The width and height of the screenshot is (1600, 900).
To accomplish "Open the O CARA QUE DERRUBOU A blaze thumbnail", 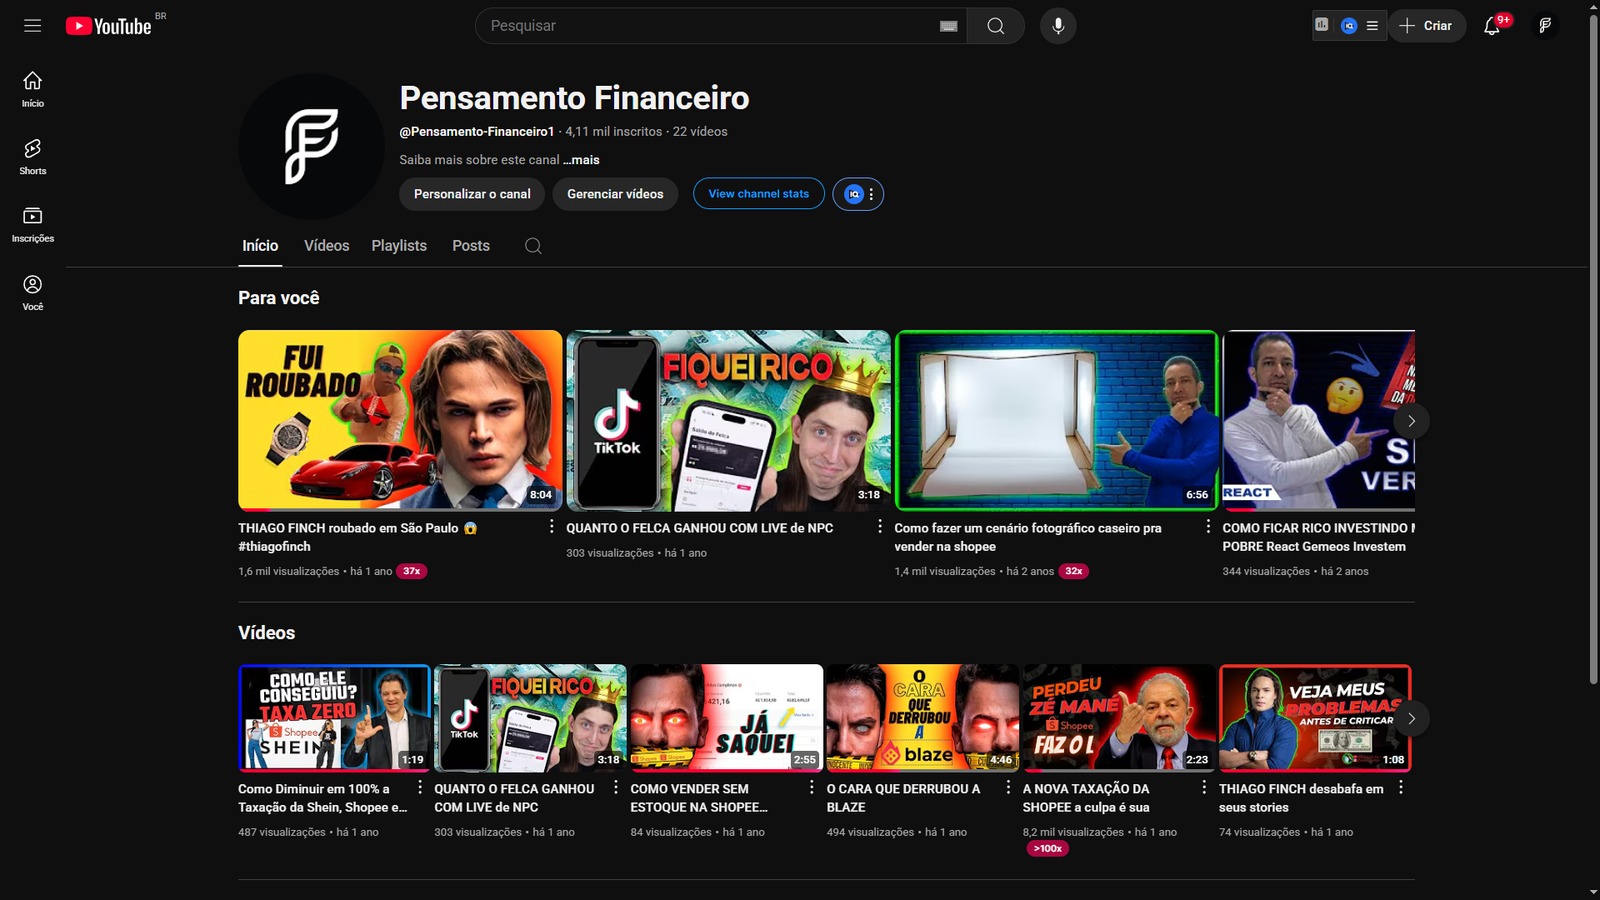I will (922, 718).
